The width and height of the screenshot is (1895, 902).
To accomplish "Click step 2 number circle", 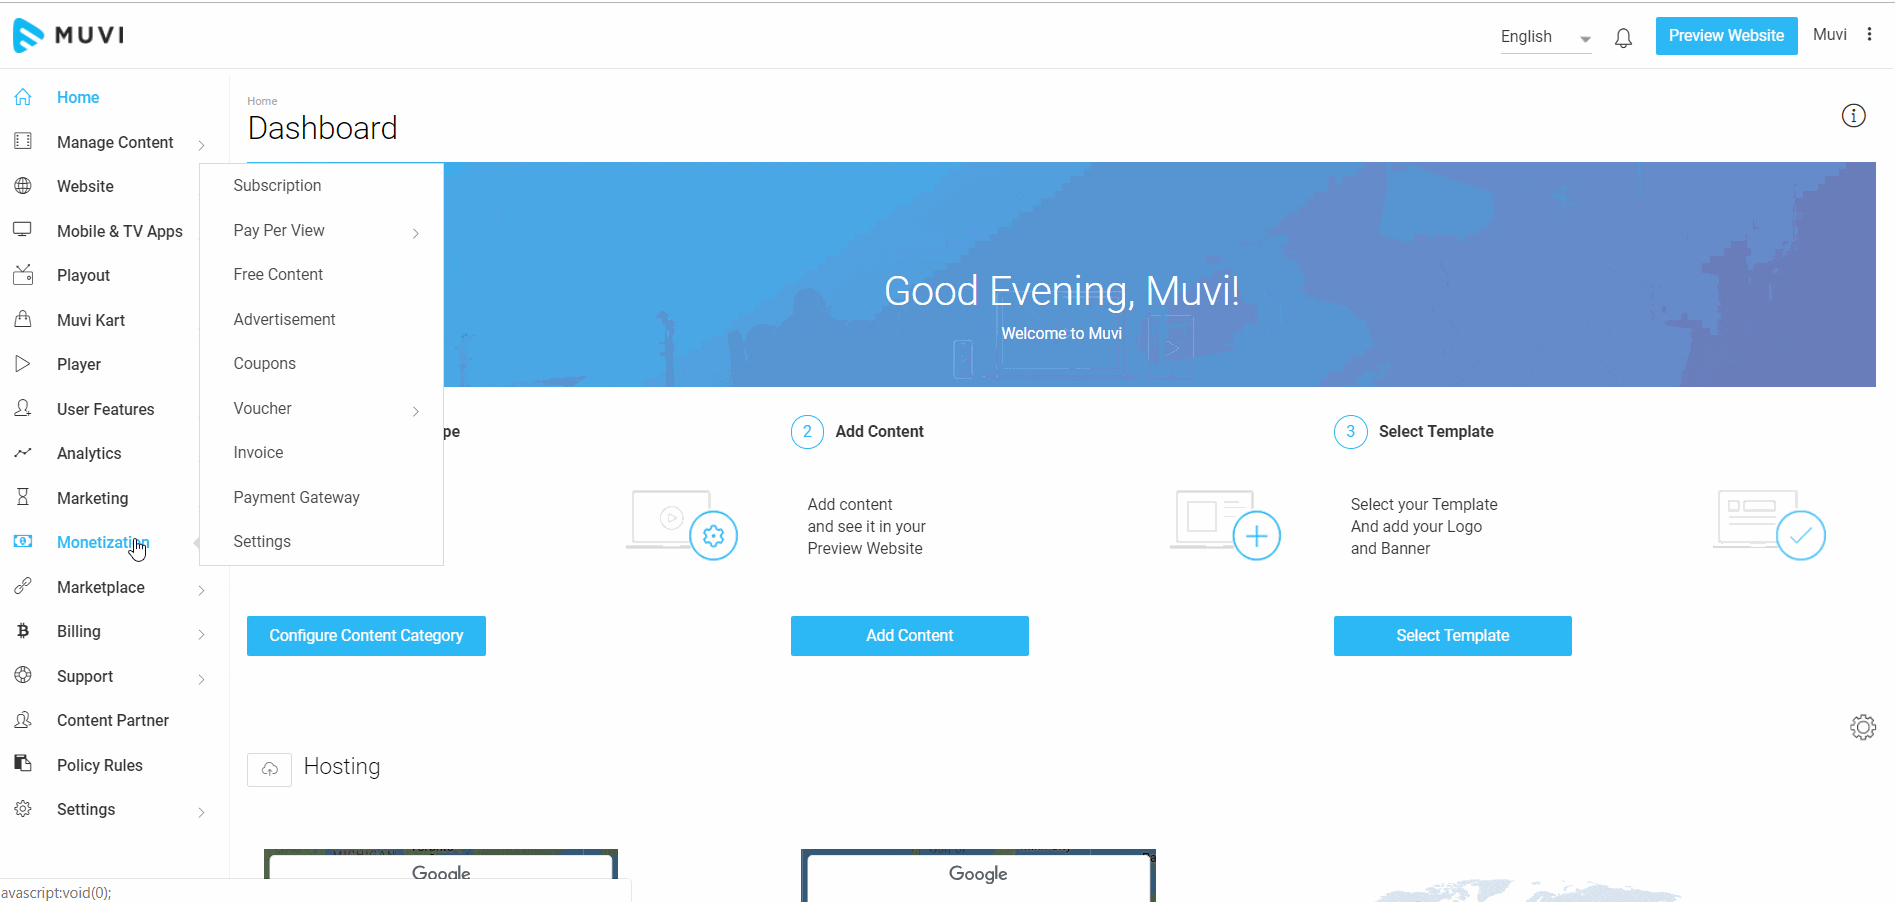I will (807, 432).
